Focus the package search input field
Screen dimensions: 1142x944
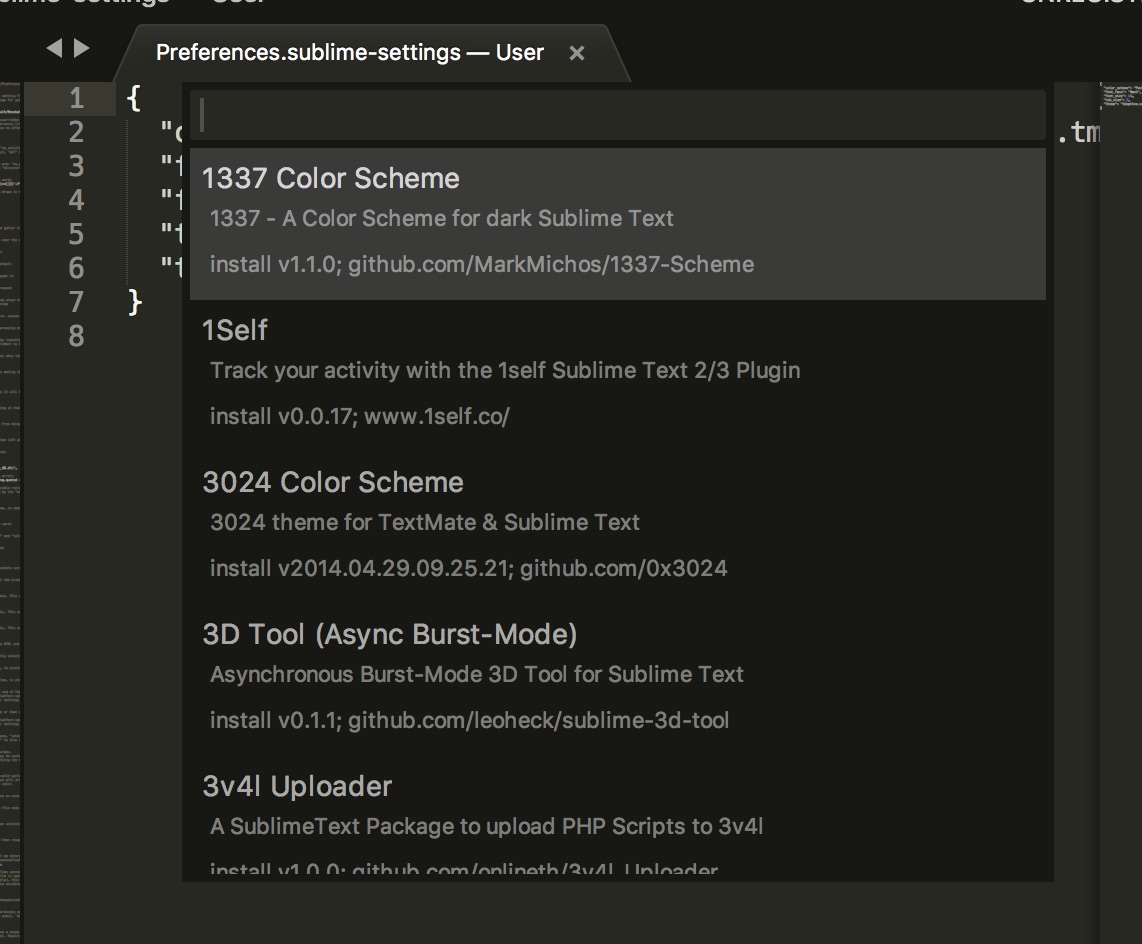[x=620, y=116]
